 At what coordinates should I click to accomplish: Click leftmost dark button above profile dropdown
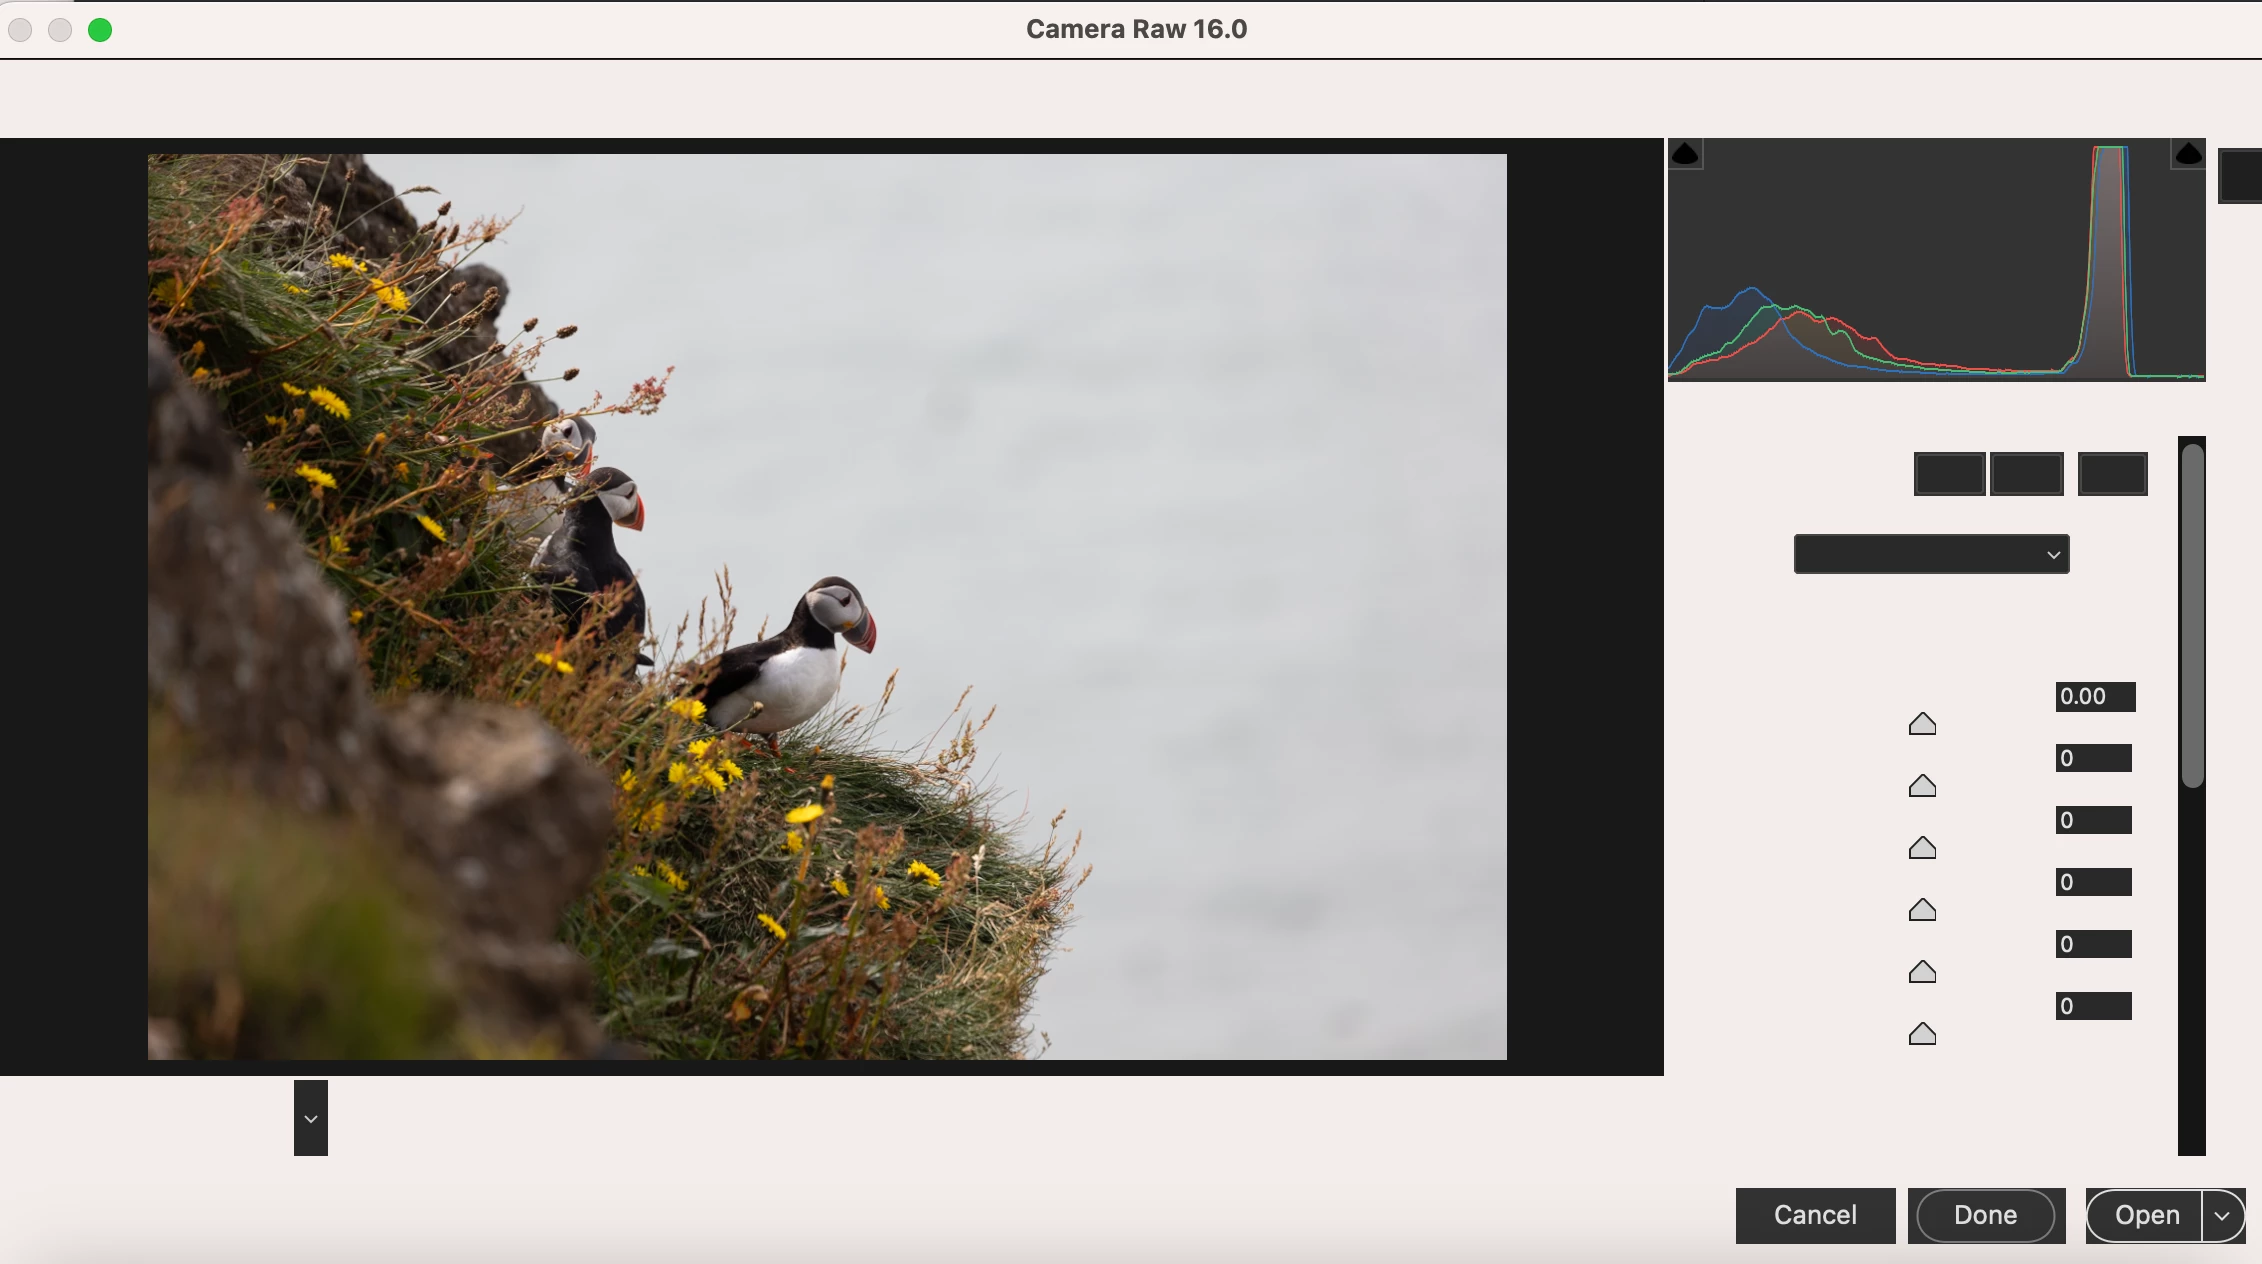1949,474
